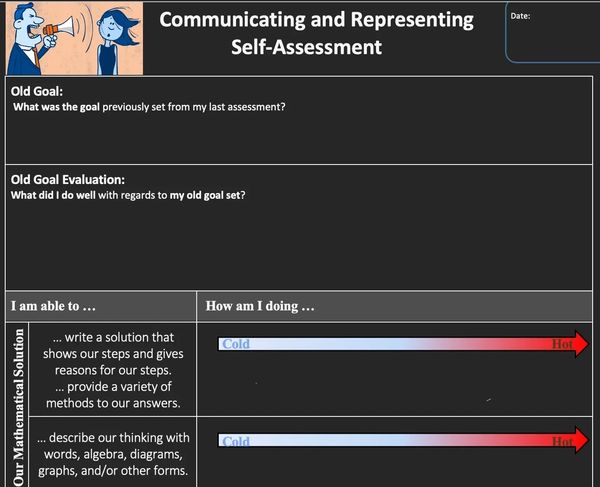Click the 'write a solution that shows our steps' cell
This screenshot has height=487, width=600.
click(113, 370)
